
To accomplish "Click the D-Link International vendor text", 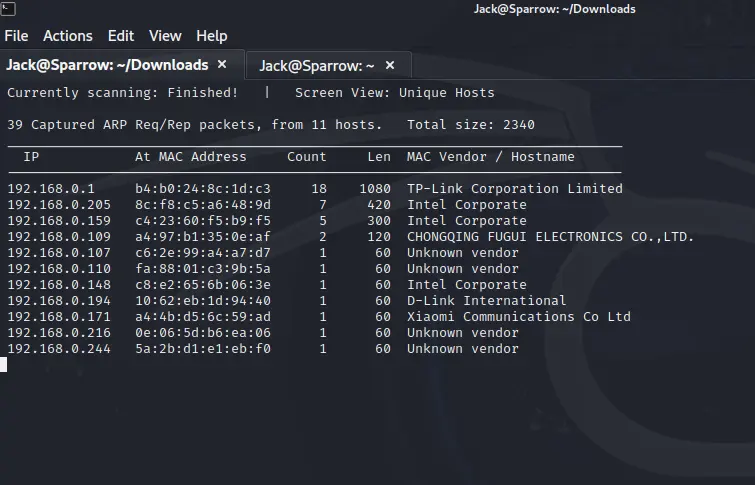I will [x=486, y=301].
